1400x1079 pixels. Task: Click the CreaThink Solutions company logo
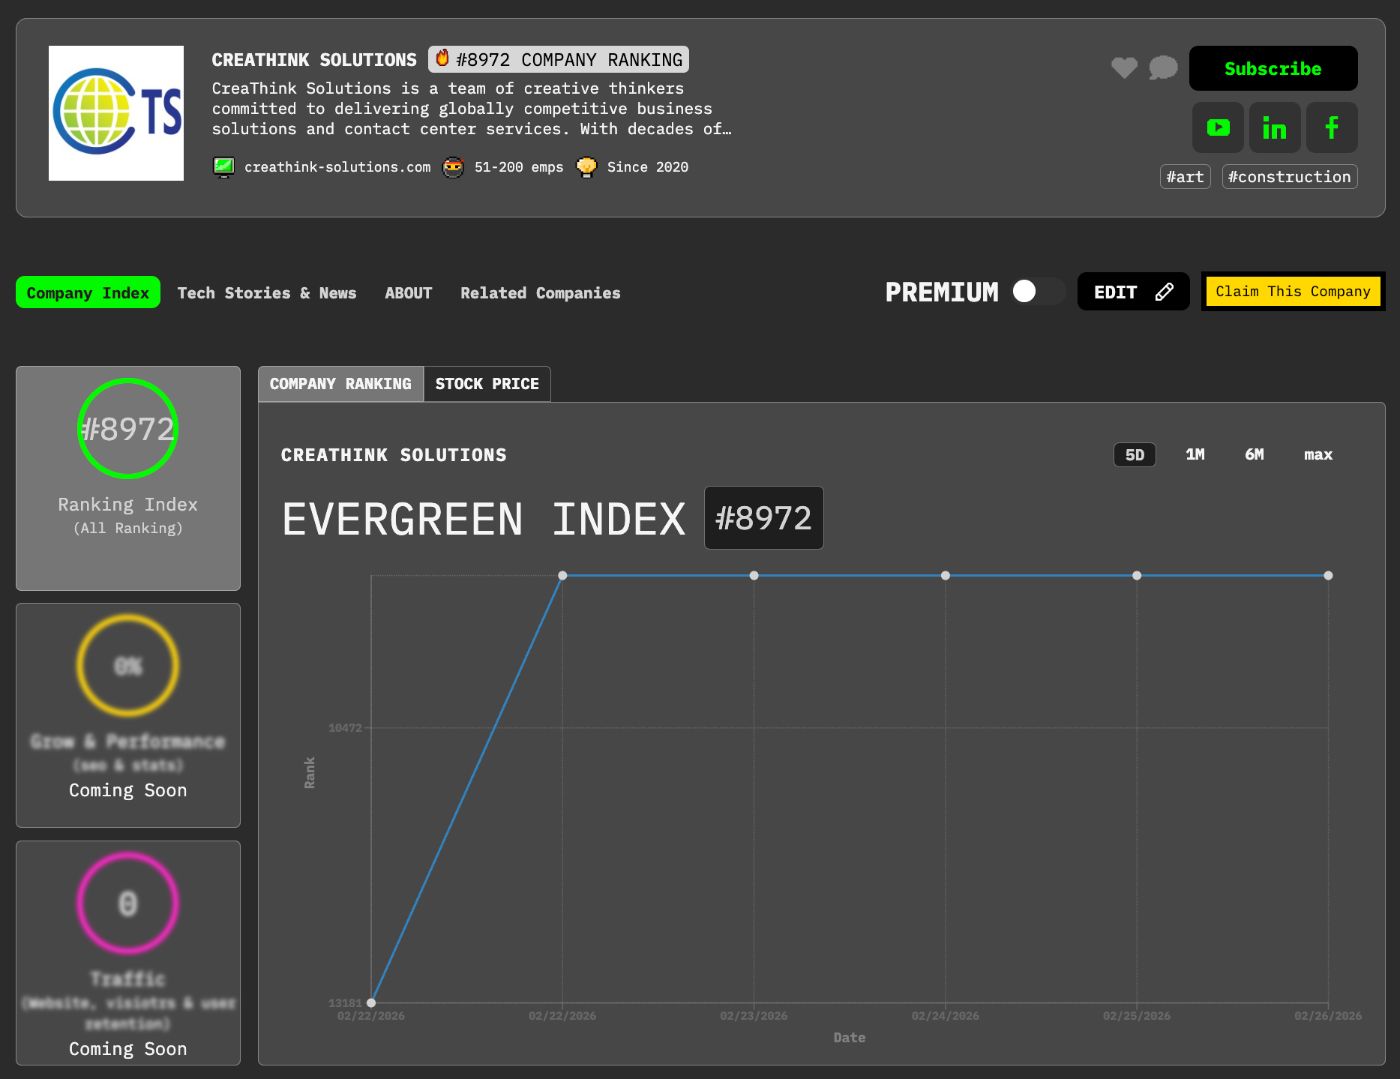pos(116,113)
